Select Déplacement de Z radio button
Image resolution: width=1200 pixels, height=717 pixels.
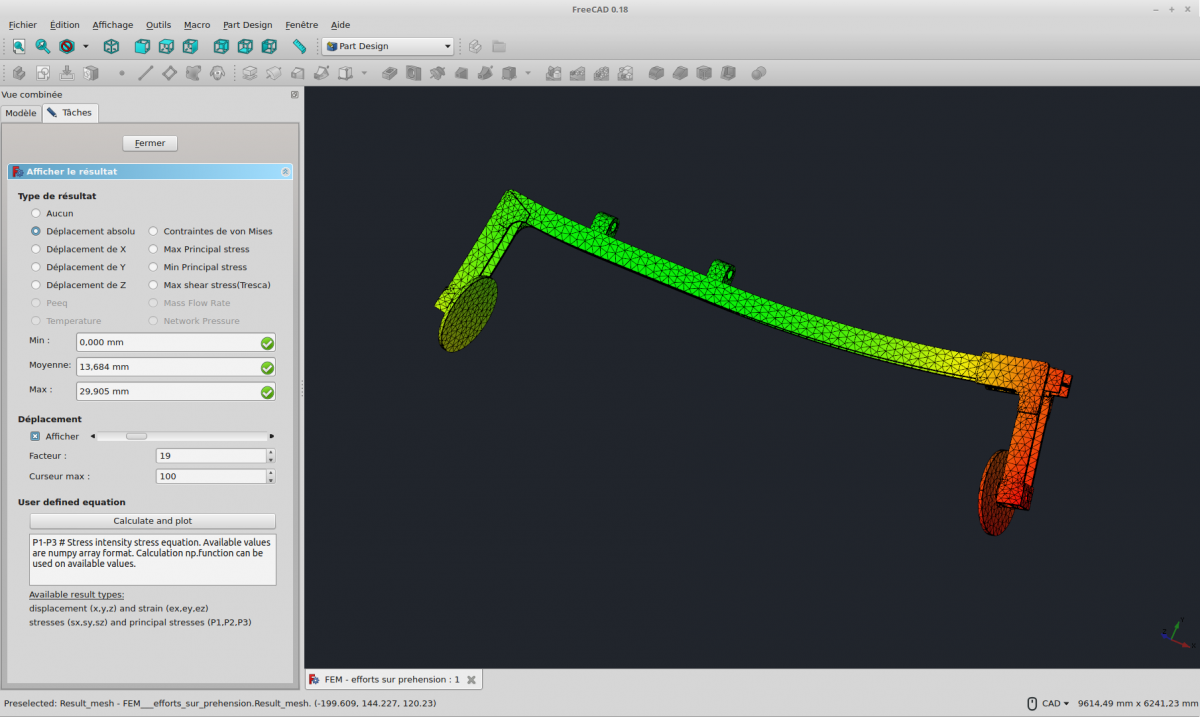36,285
